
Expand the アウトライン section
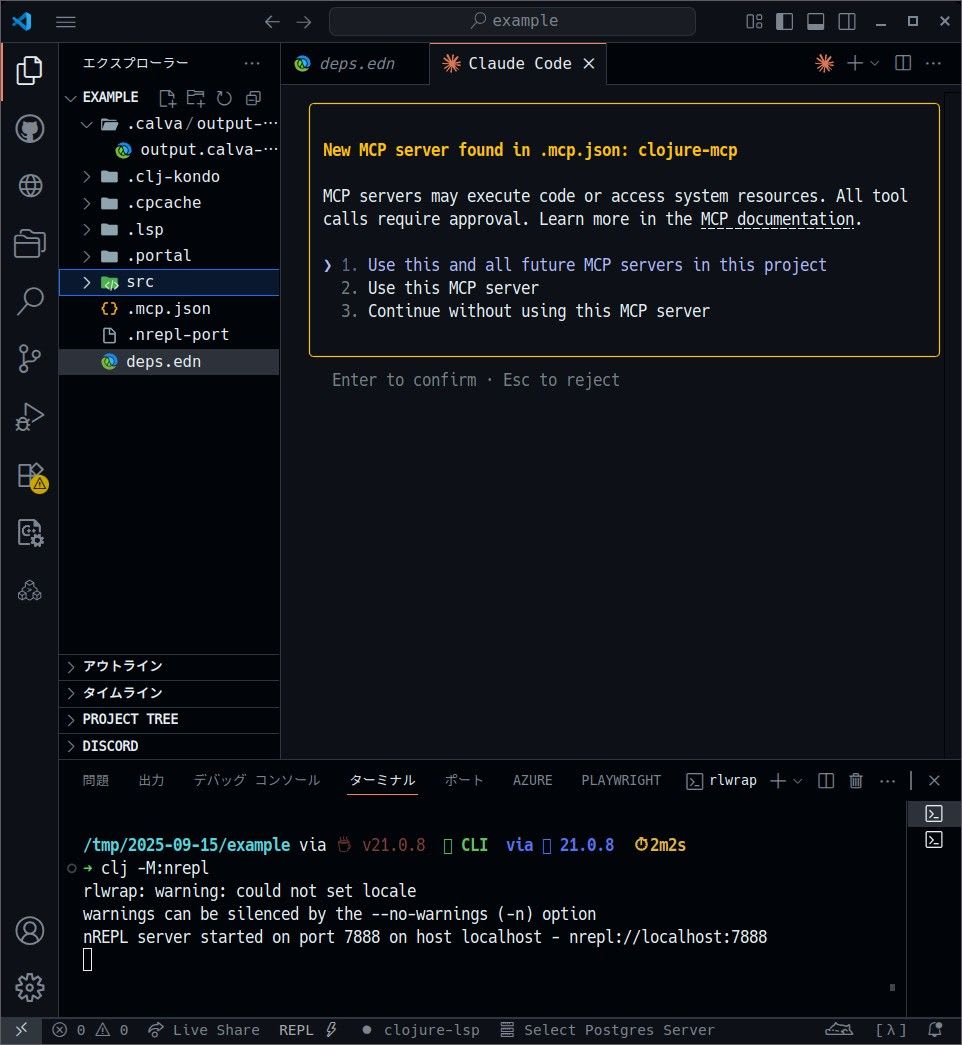coord(169,666)
